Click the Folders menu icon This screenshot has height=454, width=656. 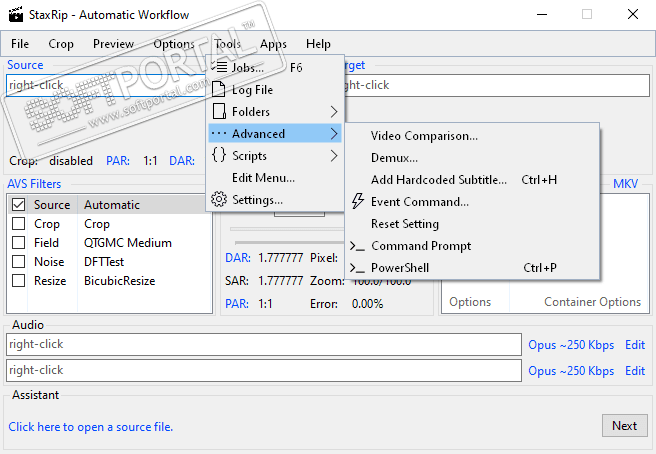point(219,112)
